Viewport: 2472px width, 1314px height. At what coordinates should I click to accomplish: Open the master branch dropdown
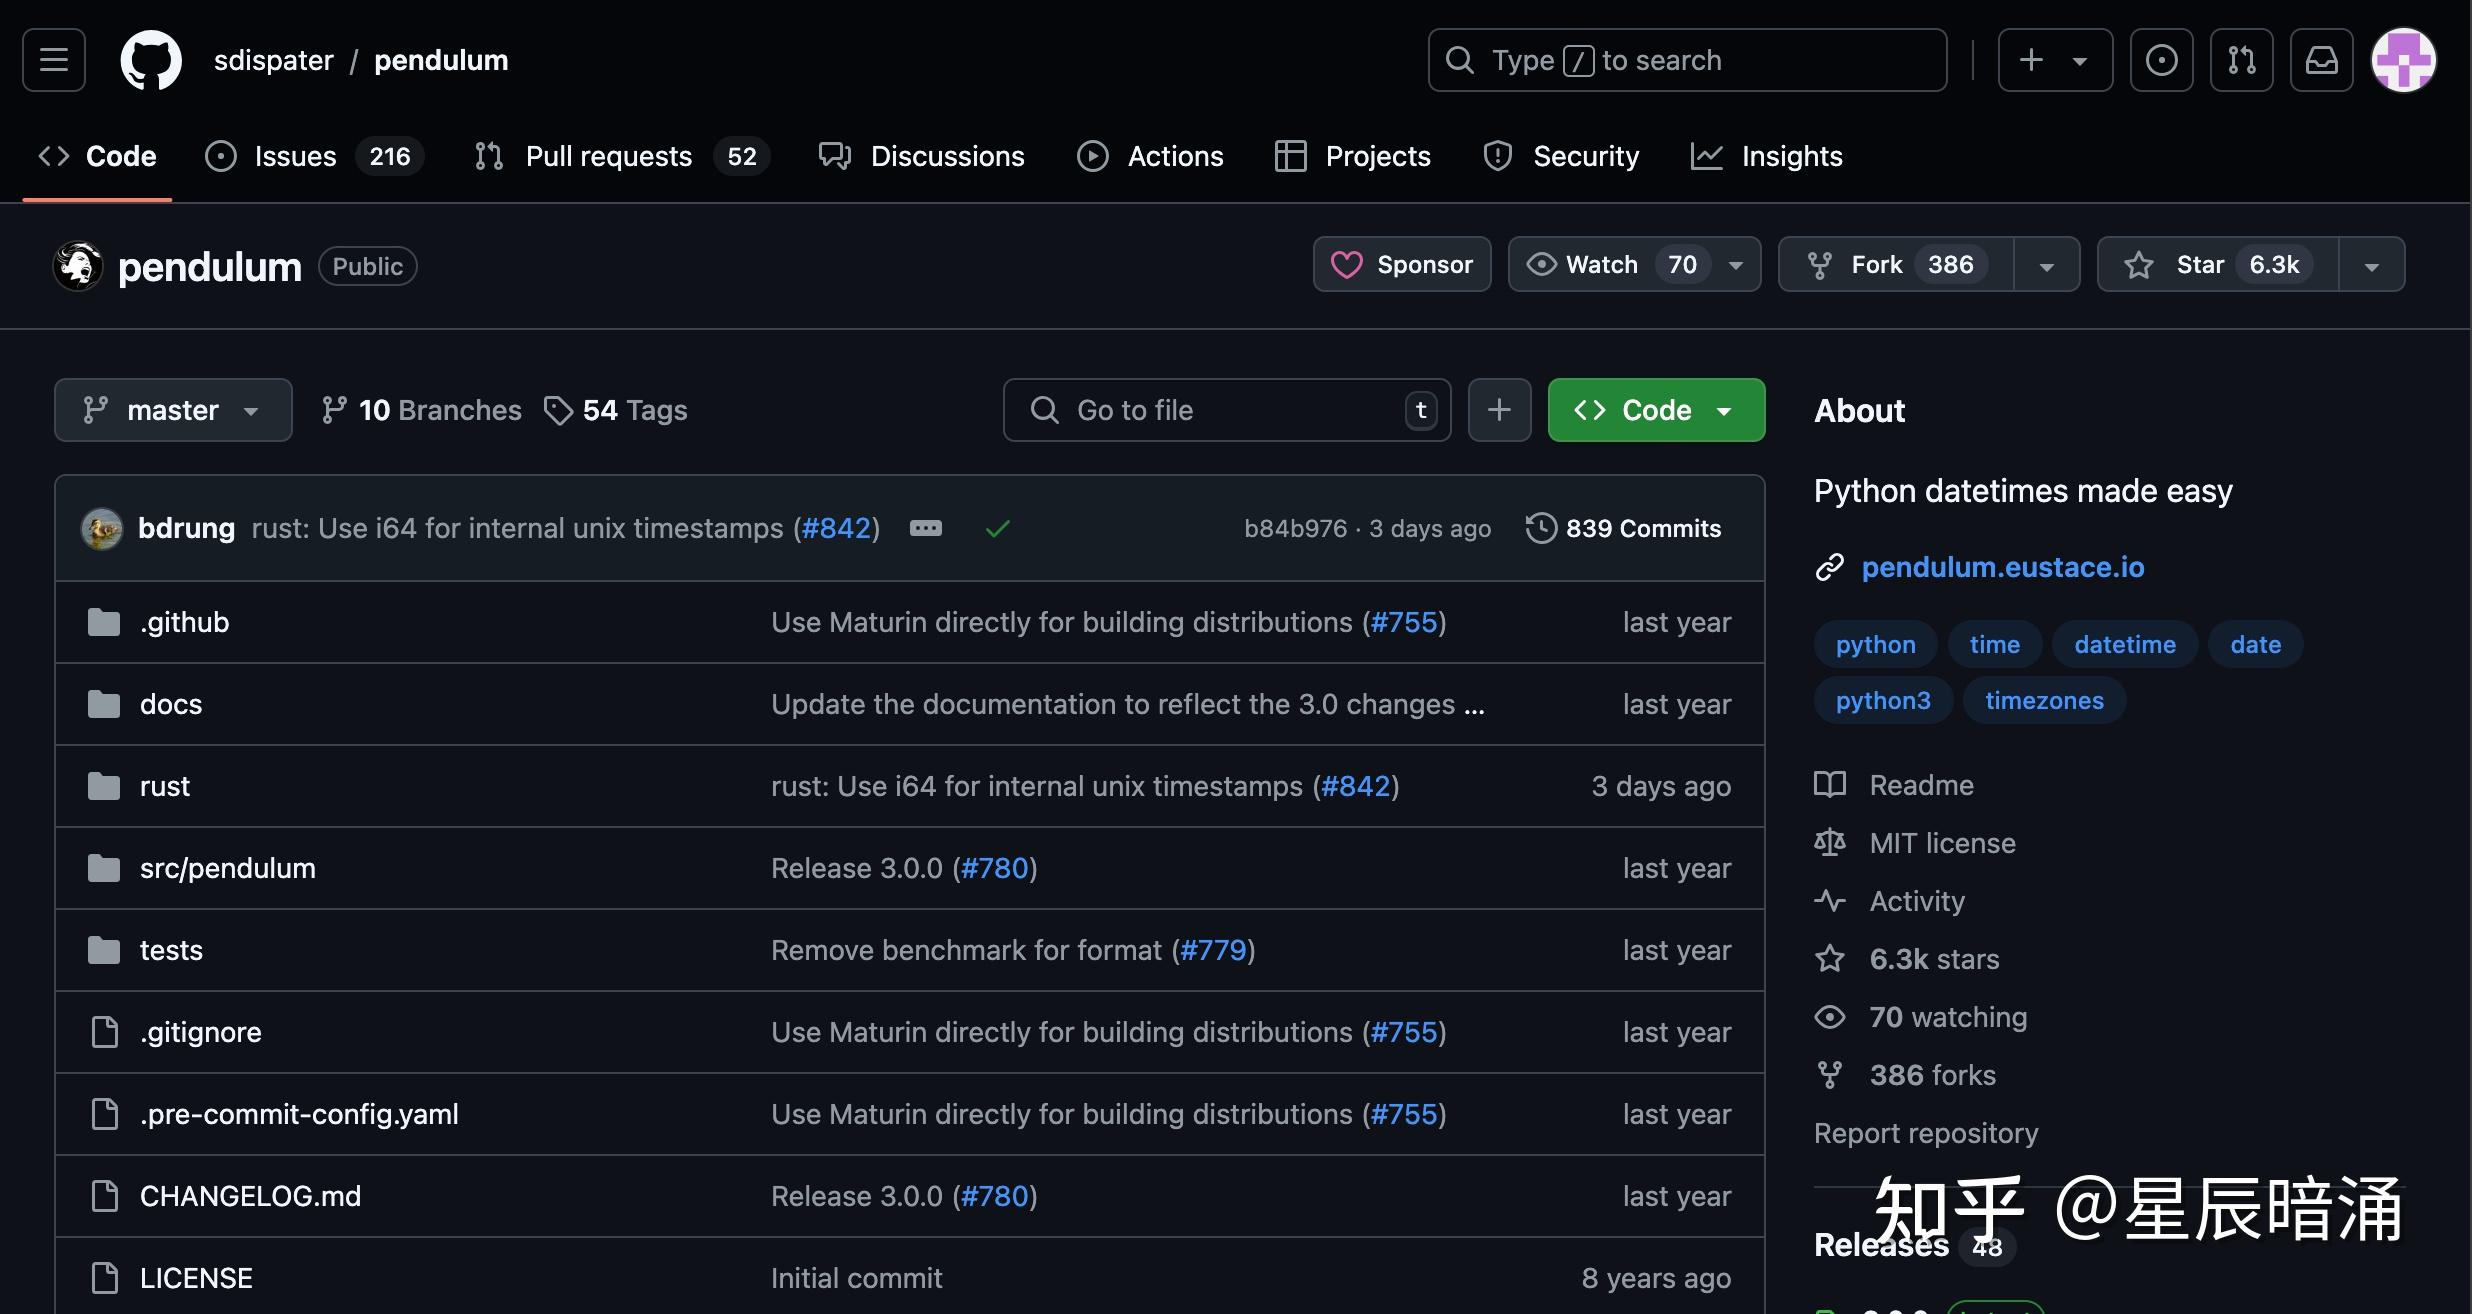[173, 410]
